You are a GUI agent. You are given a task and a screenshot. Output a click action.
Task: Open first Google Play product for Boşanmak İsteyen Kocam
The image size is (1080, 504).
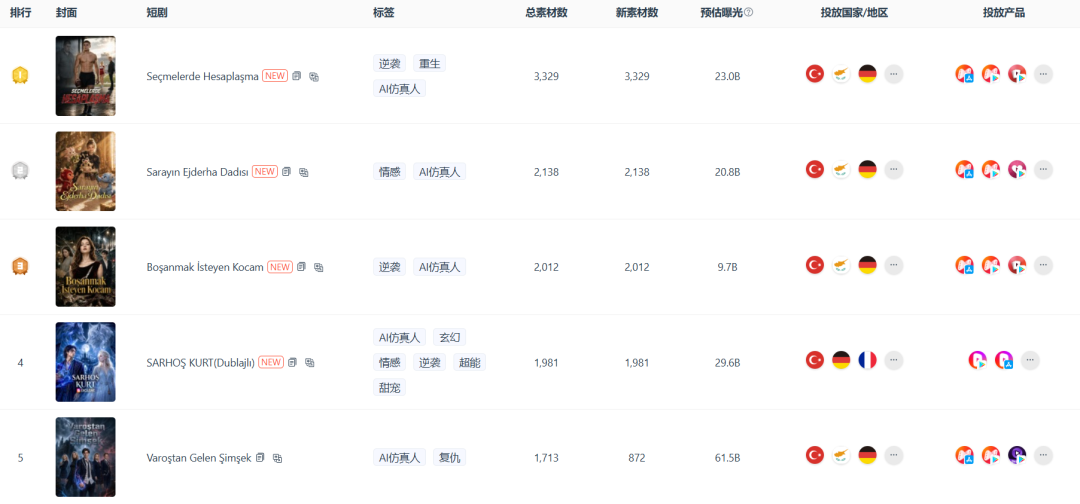[990, 264]
